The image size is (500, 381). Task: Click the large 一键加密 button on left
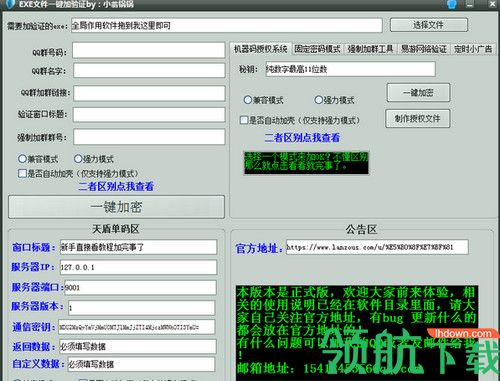click(116, 207)
